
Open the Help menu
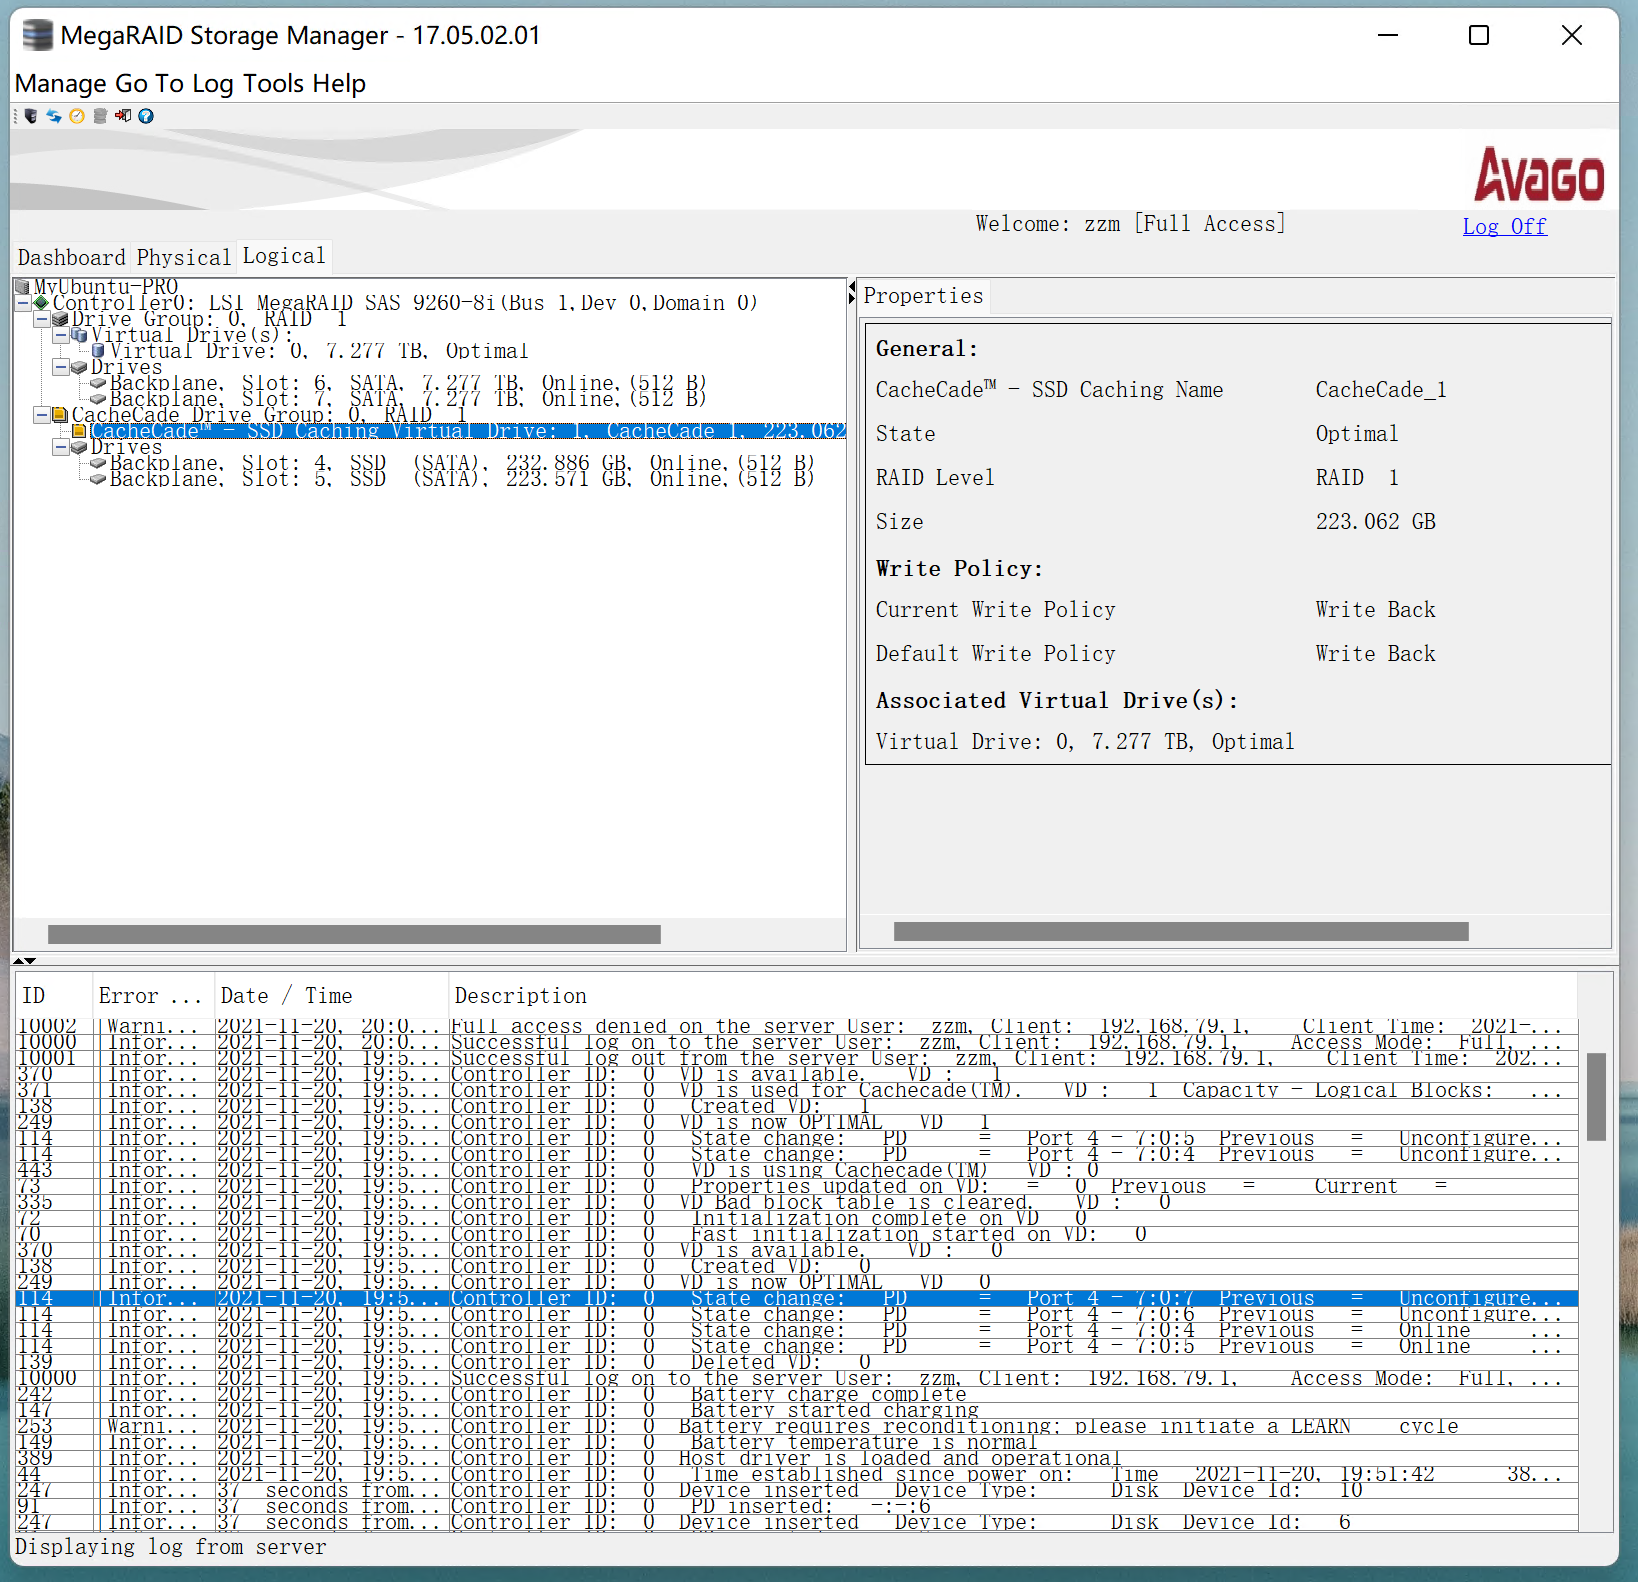[339, 83]
